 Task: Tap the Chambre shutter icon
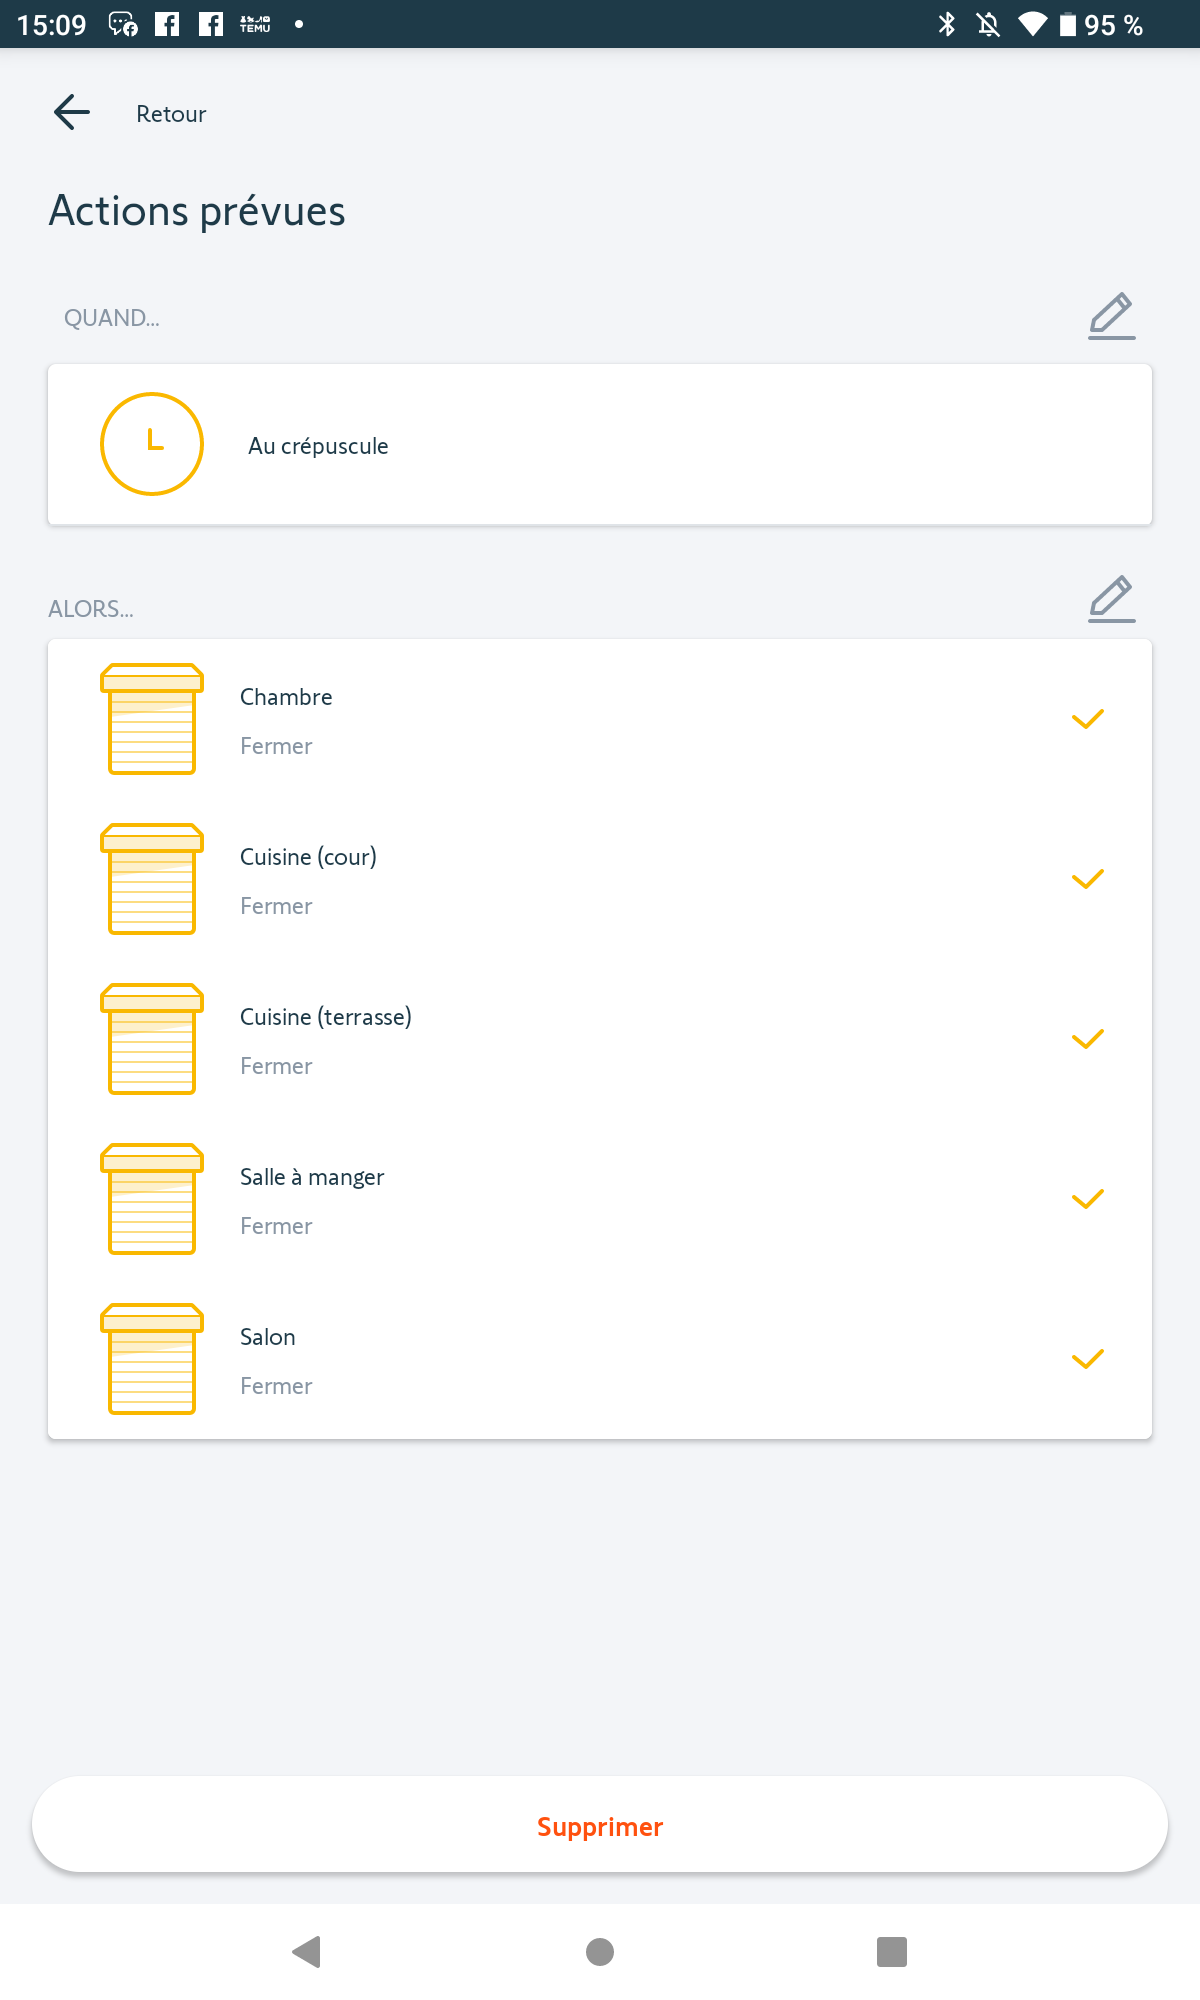pos(152,719)
